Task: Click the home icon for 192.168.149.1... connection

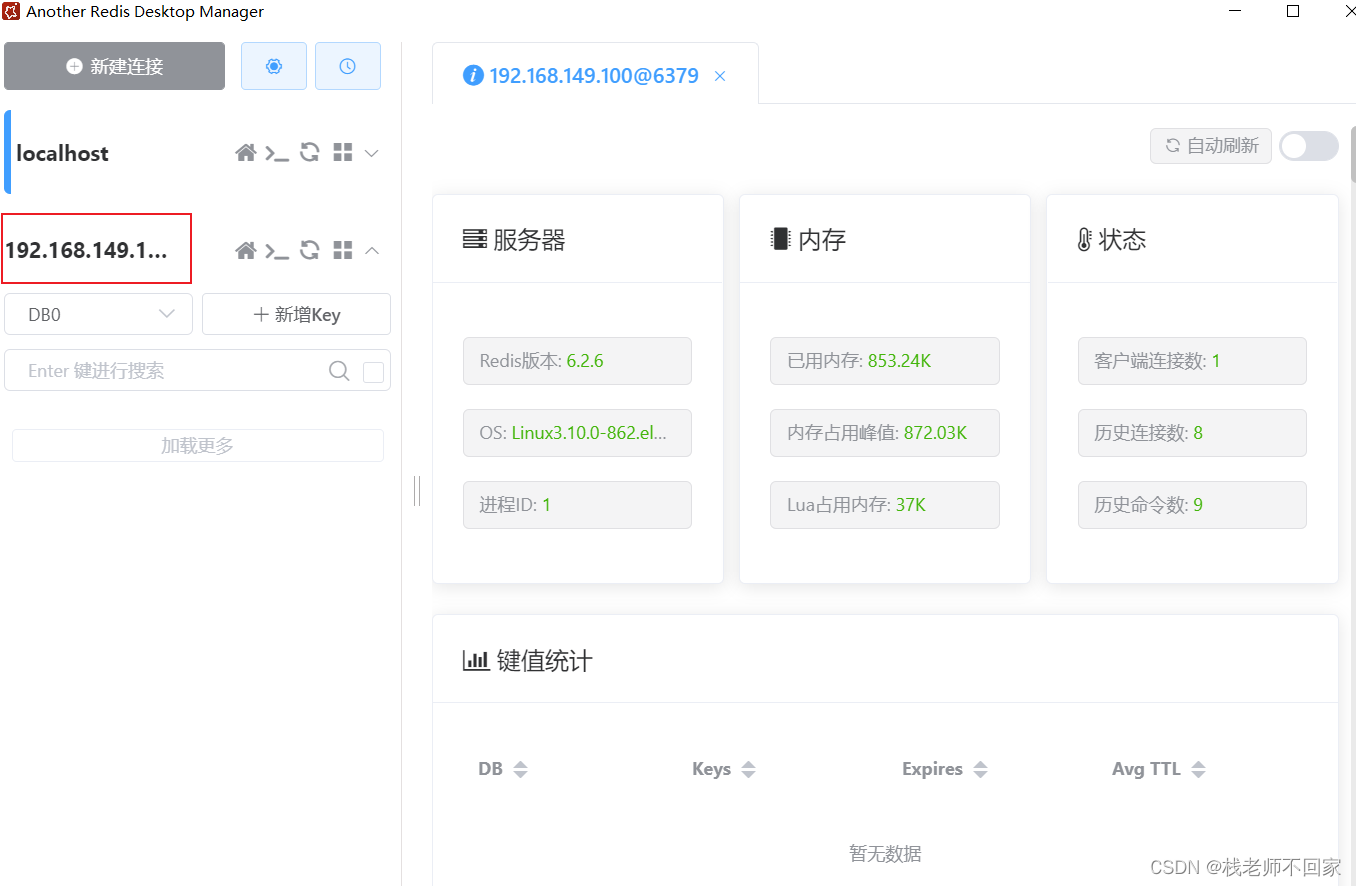Action: [245, 250]
